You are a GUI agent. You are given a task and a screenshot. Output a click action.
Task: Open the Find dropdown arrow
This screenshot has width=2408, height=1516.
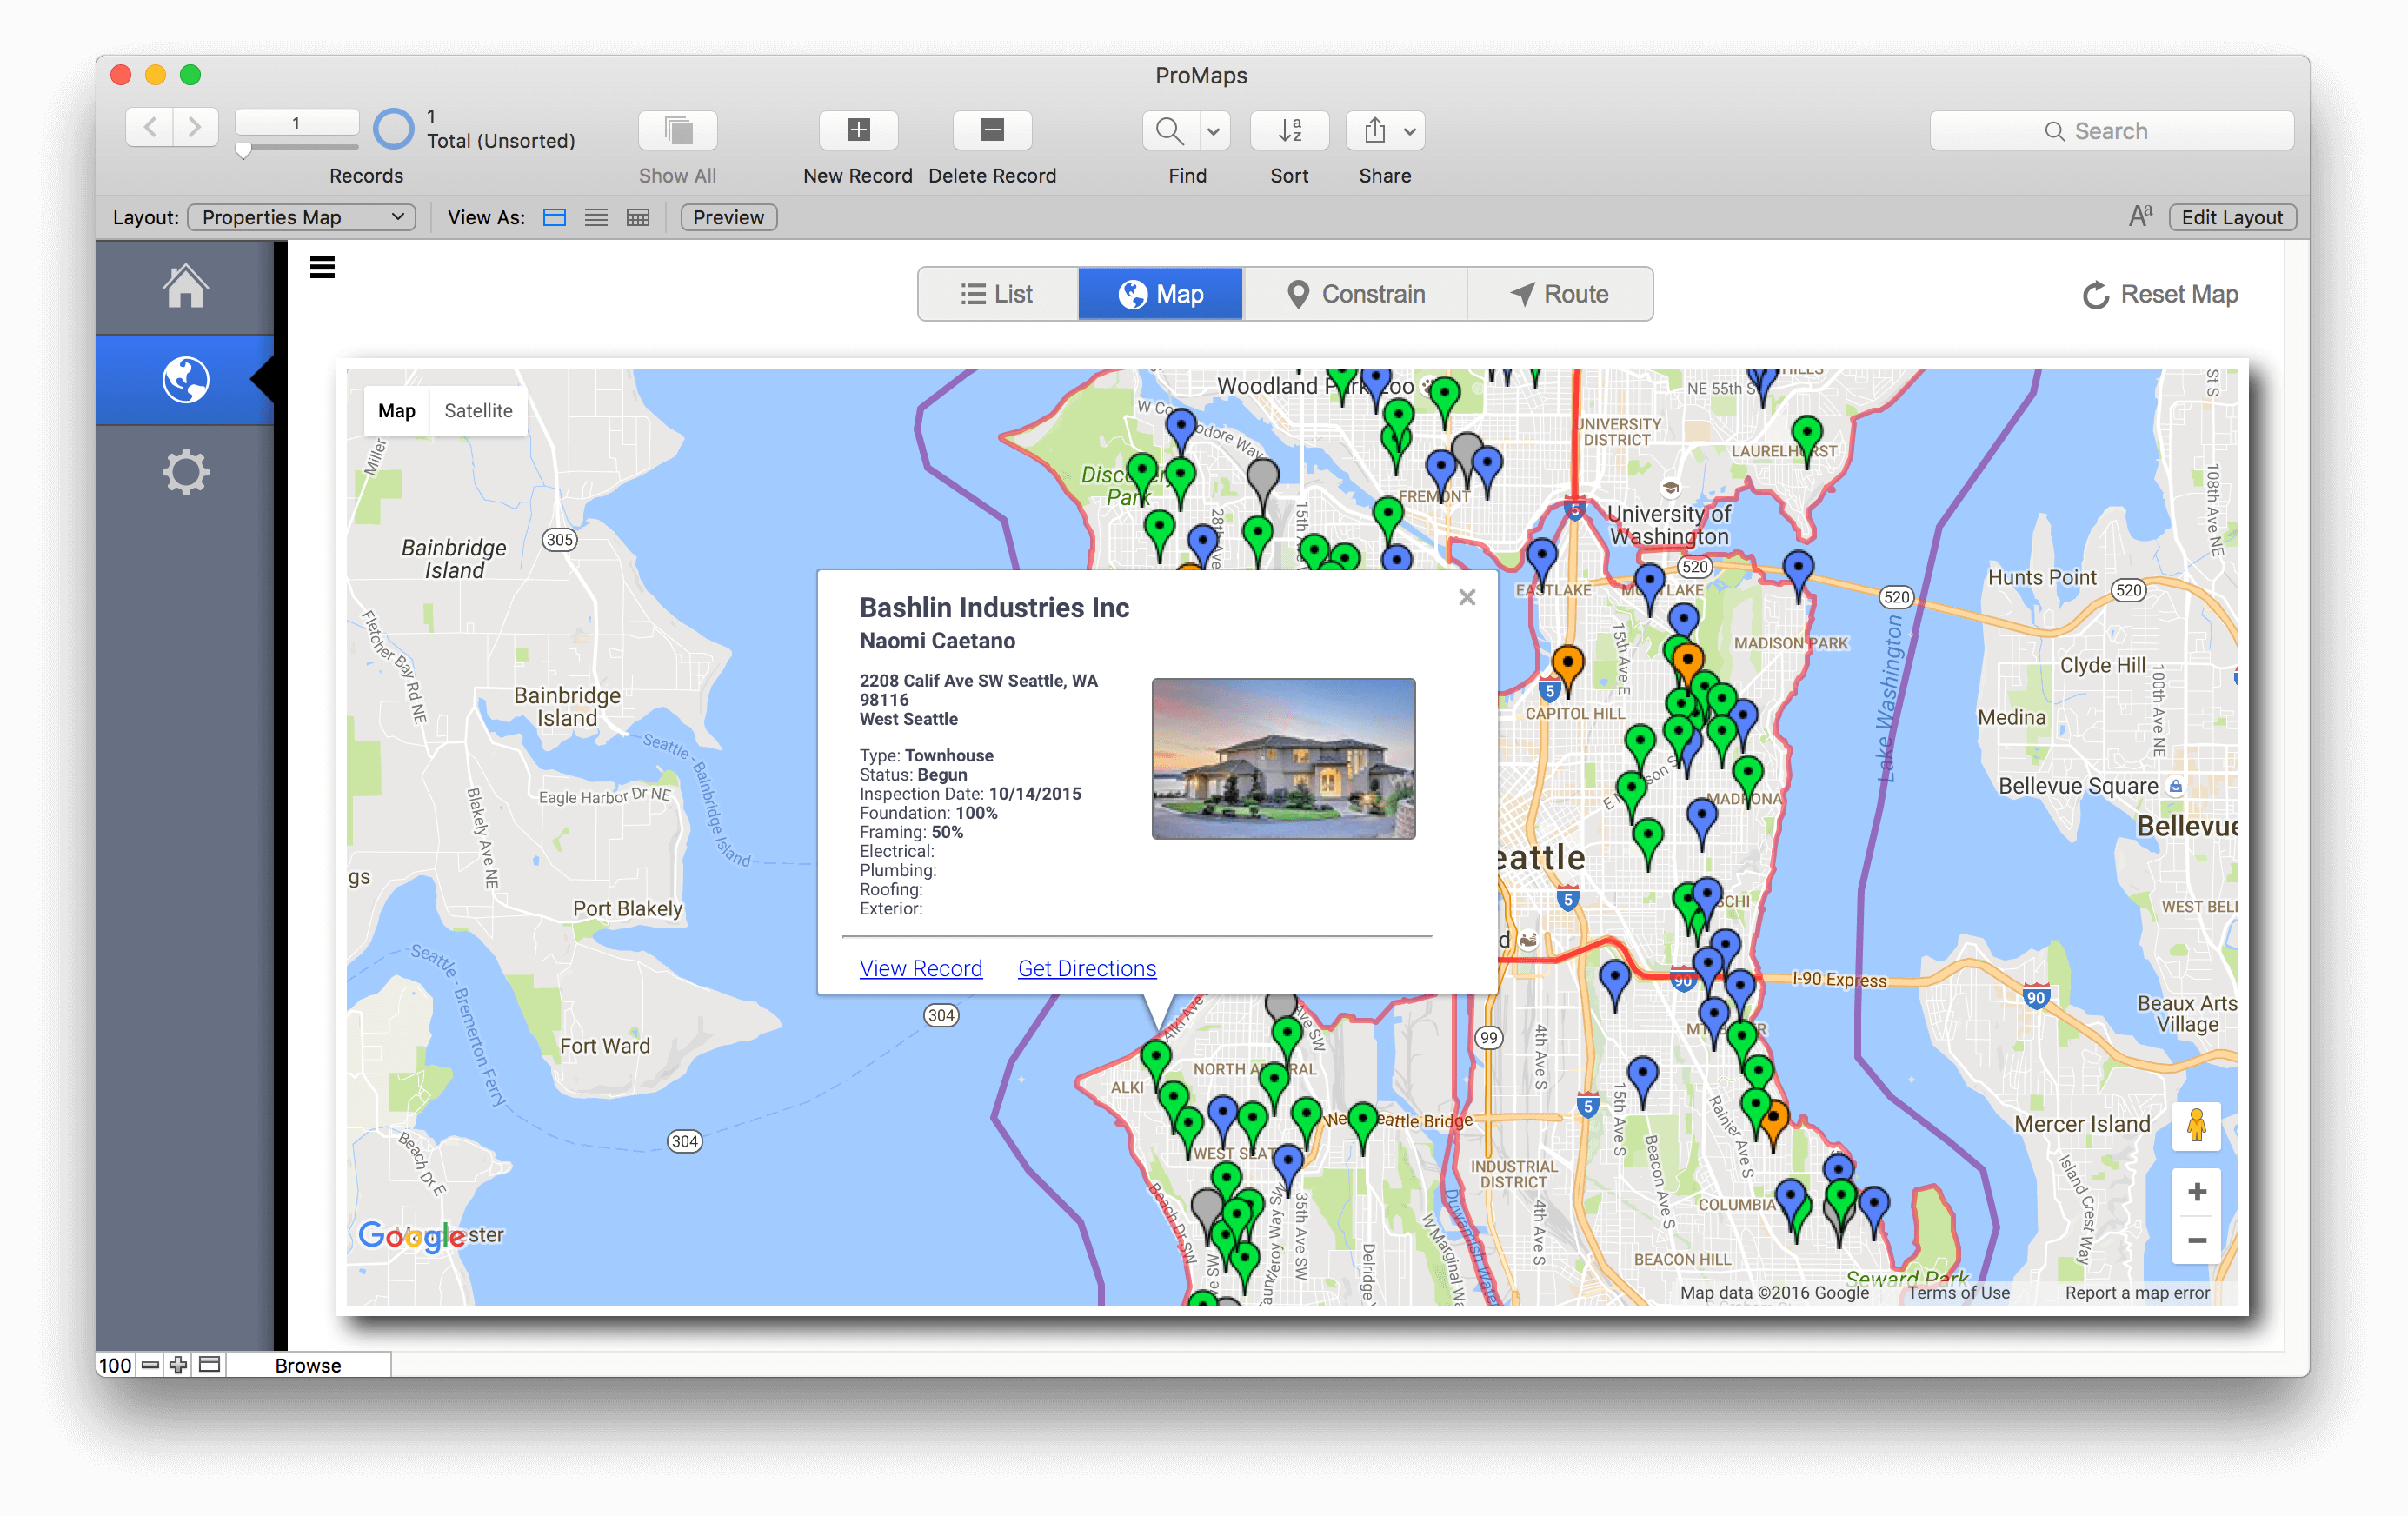coord(1213,130)
